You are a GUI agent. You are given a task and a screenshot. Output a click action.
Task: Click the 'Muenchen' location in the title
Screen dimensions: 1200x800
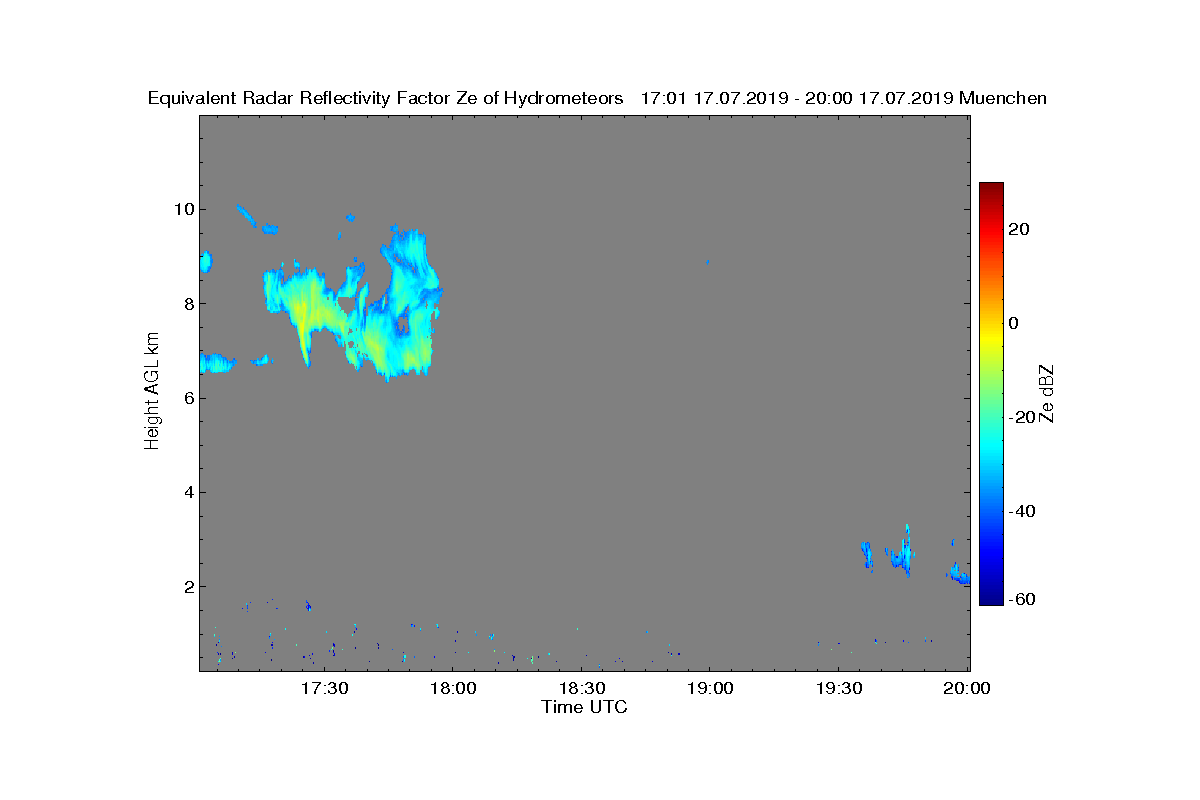tap(1003, 98)
